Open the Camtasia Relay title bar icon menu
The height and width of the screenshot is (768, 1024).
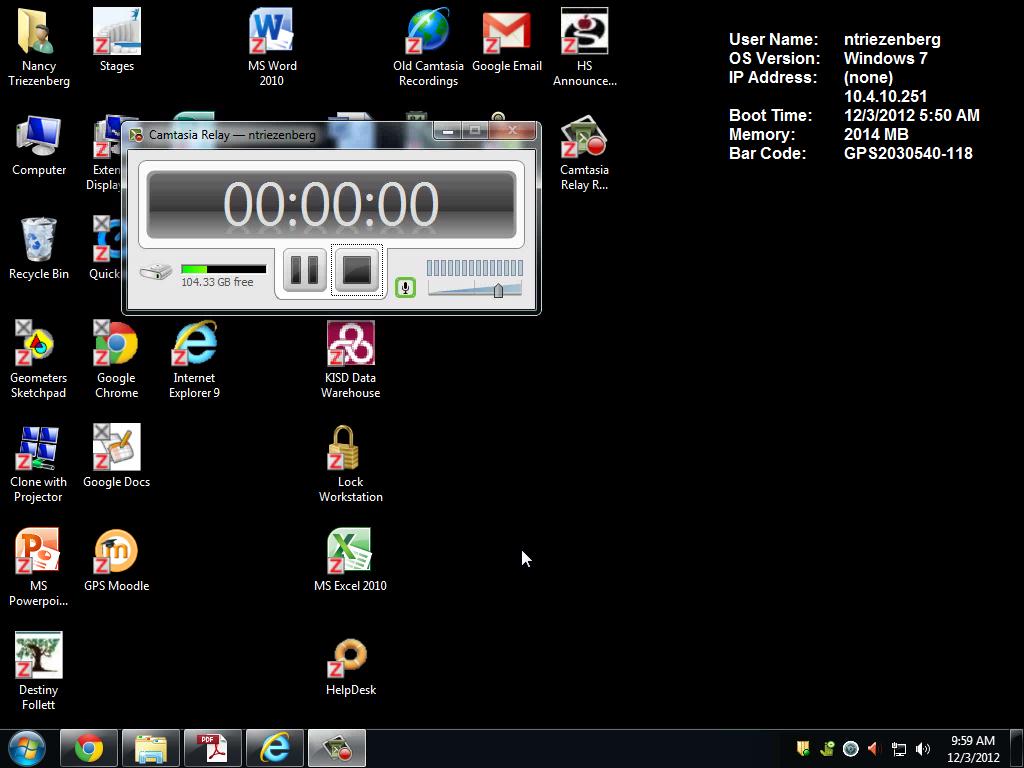pos(136,135)
